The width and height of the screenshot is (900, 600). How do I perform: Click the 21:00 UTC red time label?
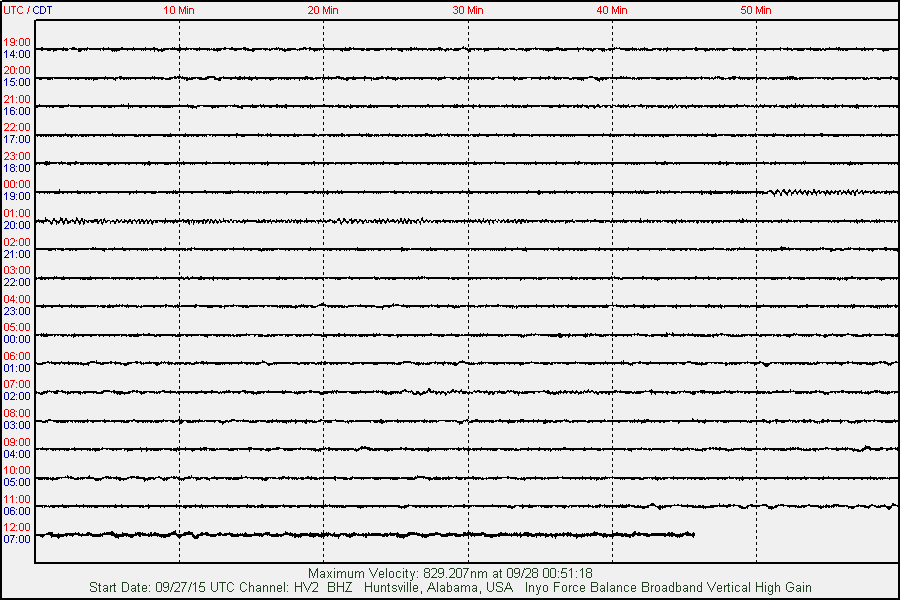[x=17, y=99]
